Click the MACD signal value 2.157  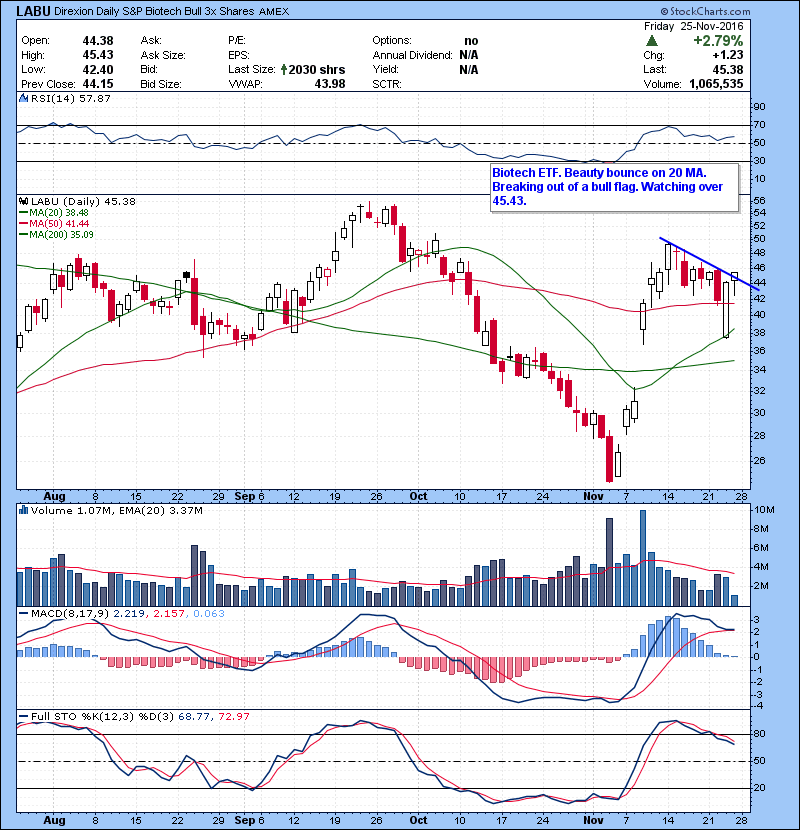tap(169, 614)
